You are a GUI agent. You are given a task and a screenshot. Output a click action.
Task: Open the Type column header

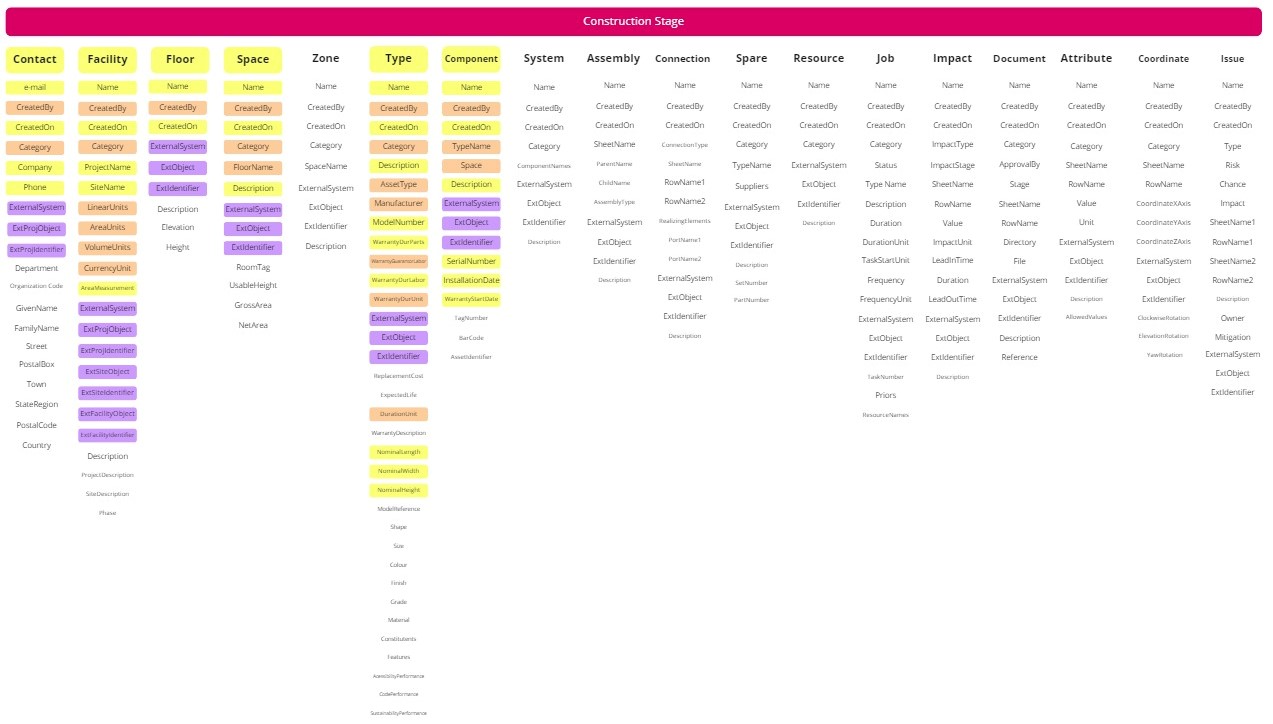click(398, 59)
